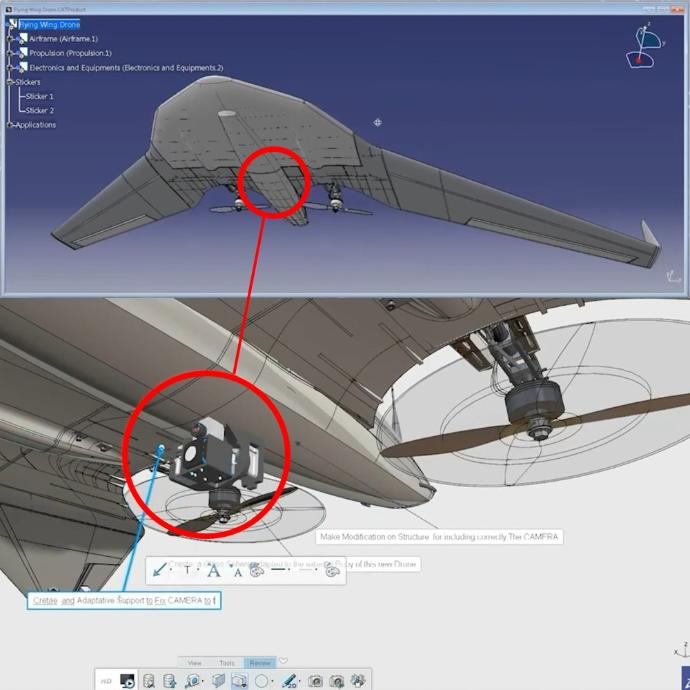The height and width of the screenshot is (690, 690).
Task: Click the capture camera icon in Review toolbar
Action: point(313,681)
